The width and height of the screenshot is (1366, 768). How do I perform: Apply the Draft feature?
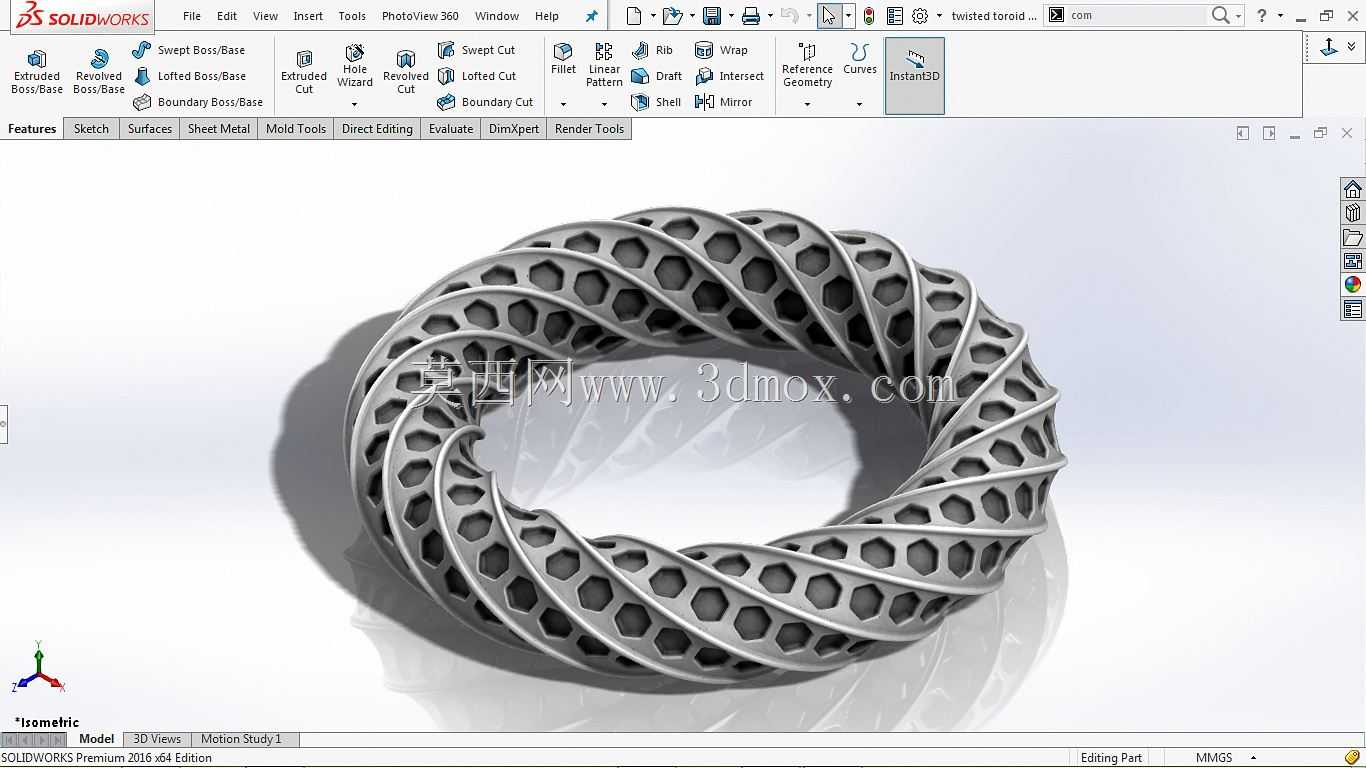(657, 76)
